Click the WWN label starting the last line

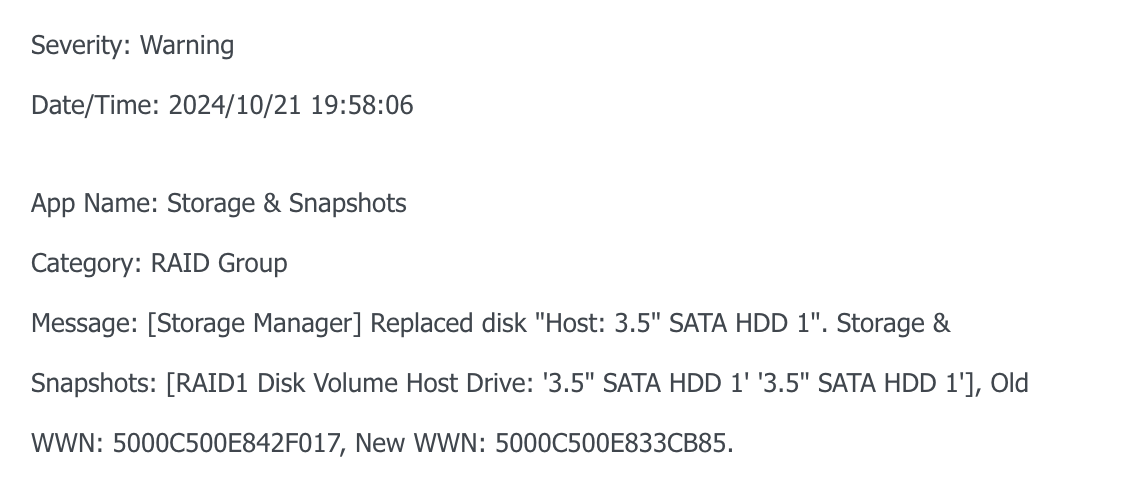[68, 443]
